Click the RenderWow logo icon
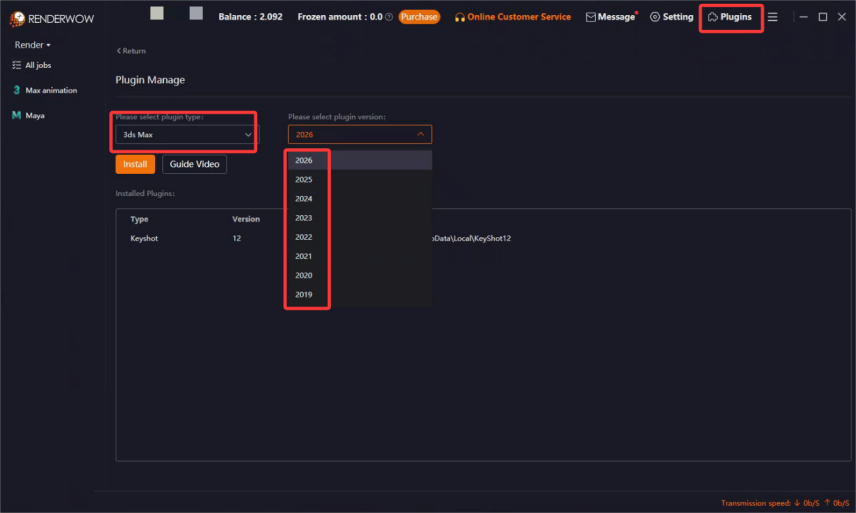 [x=17, y=19]
